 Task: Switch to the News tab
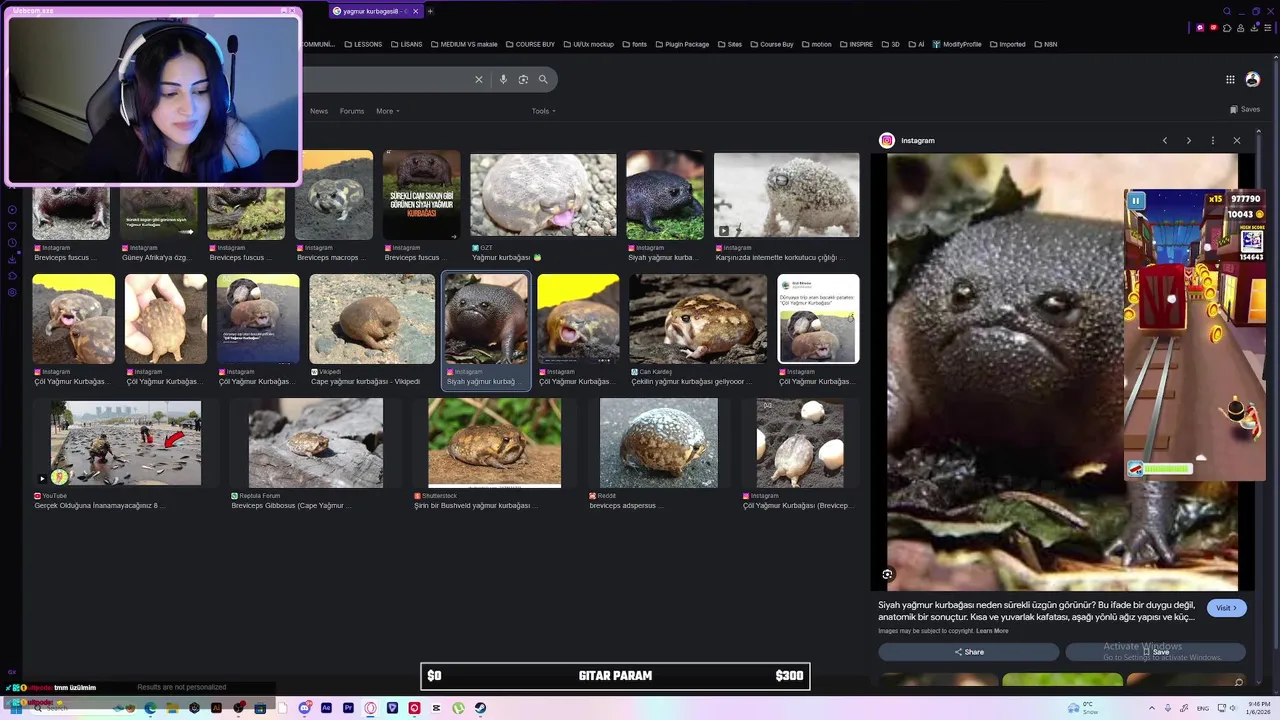(319, 111)
